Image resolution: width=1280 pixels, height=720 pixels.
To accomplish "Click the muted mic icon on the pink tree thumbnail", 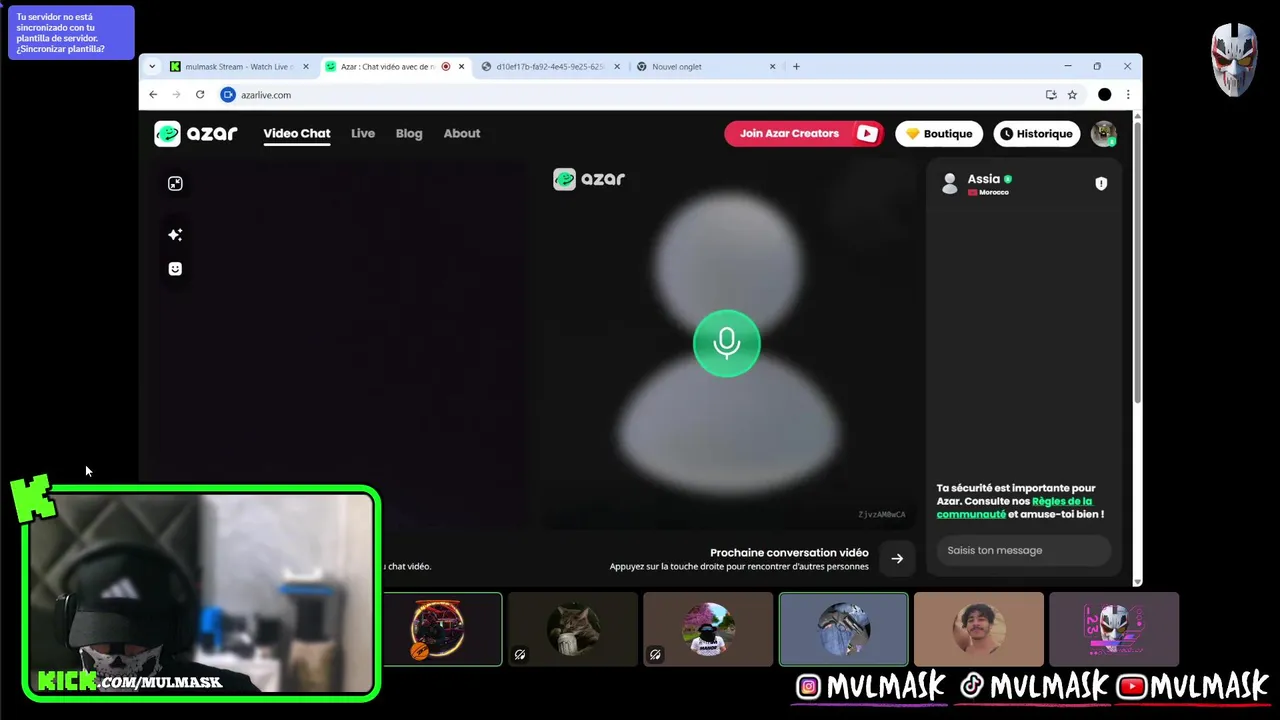I will [655, 655].
